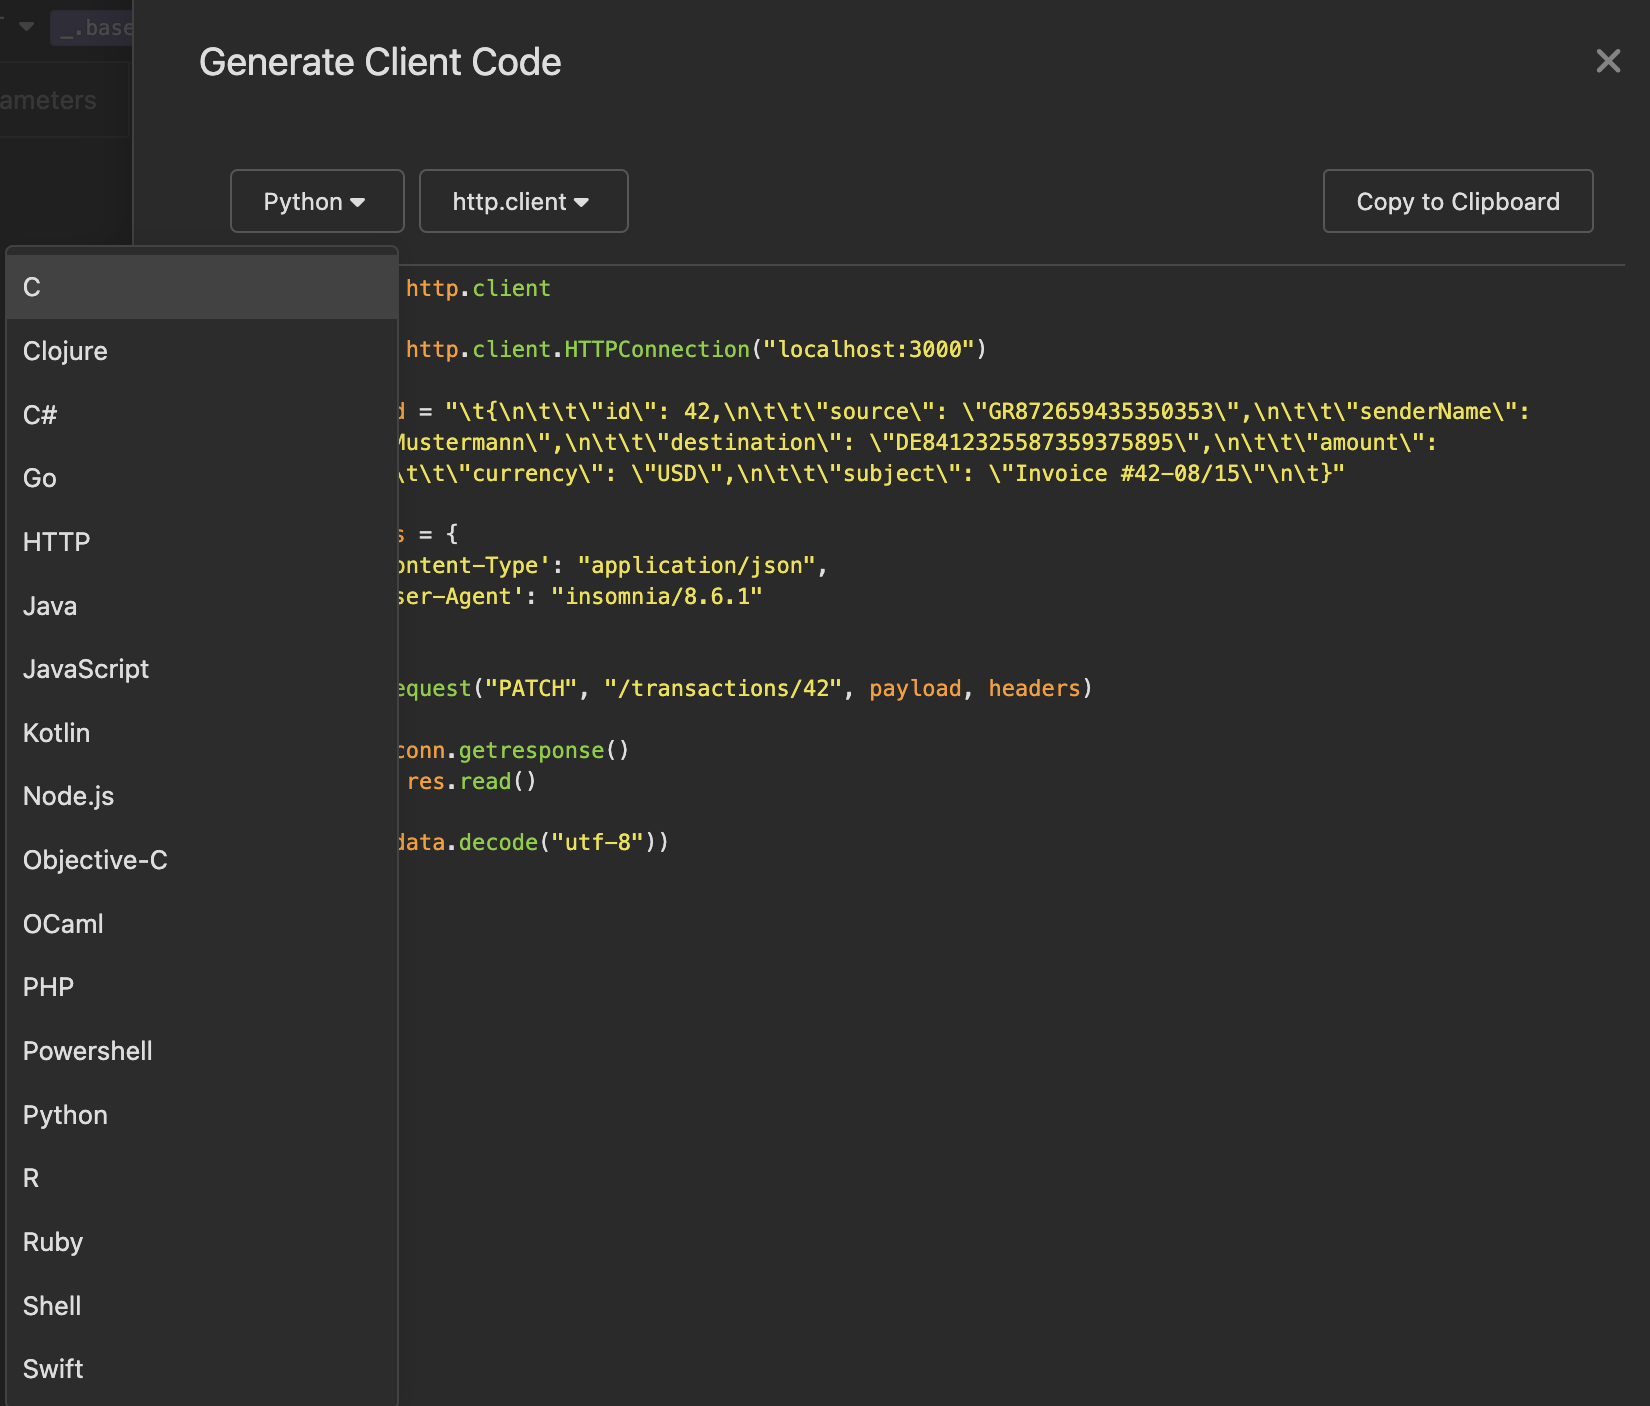Viewport: 1650px width, 1406px height.
Task: Select HTTP in the language menu
Action: click(x=202, y=542)
